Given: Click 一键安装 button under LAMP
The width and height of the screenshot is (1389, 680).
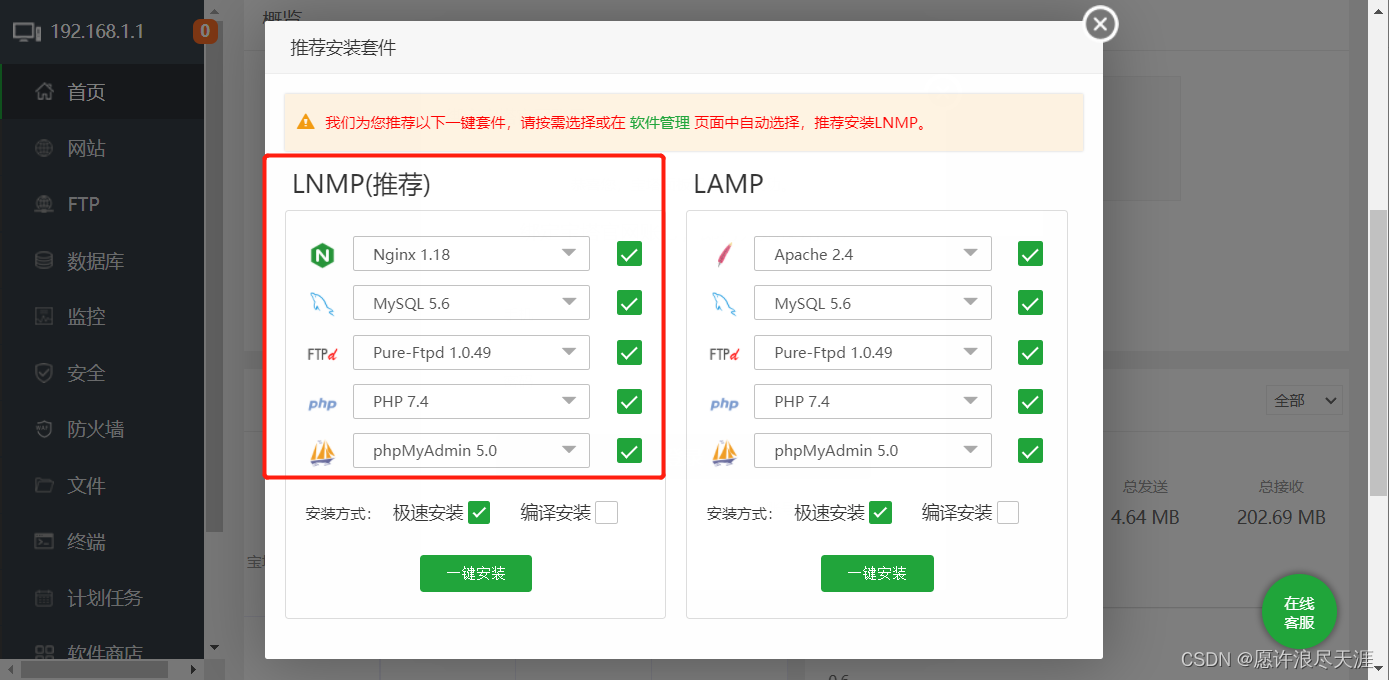Looking at the screenshot, I should coord(877,574).
